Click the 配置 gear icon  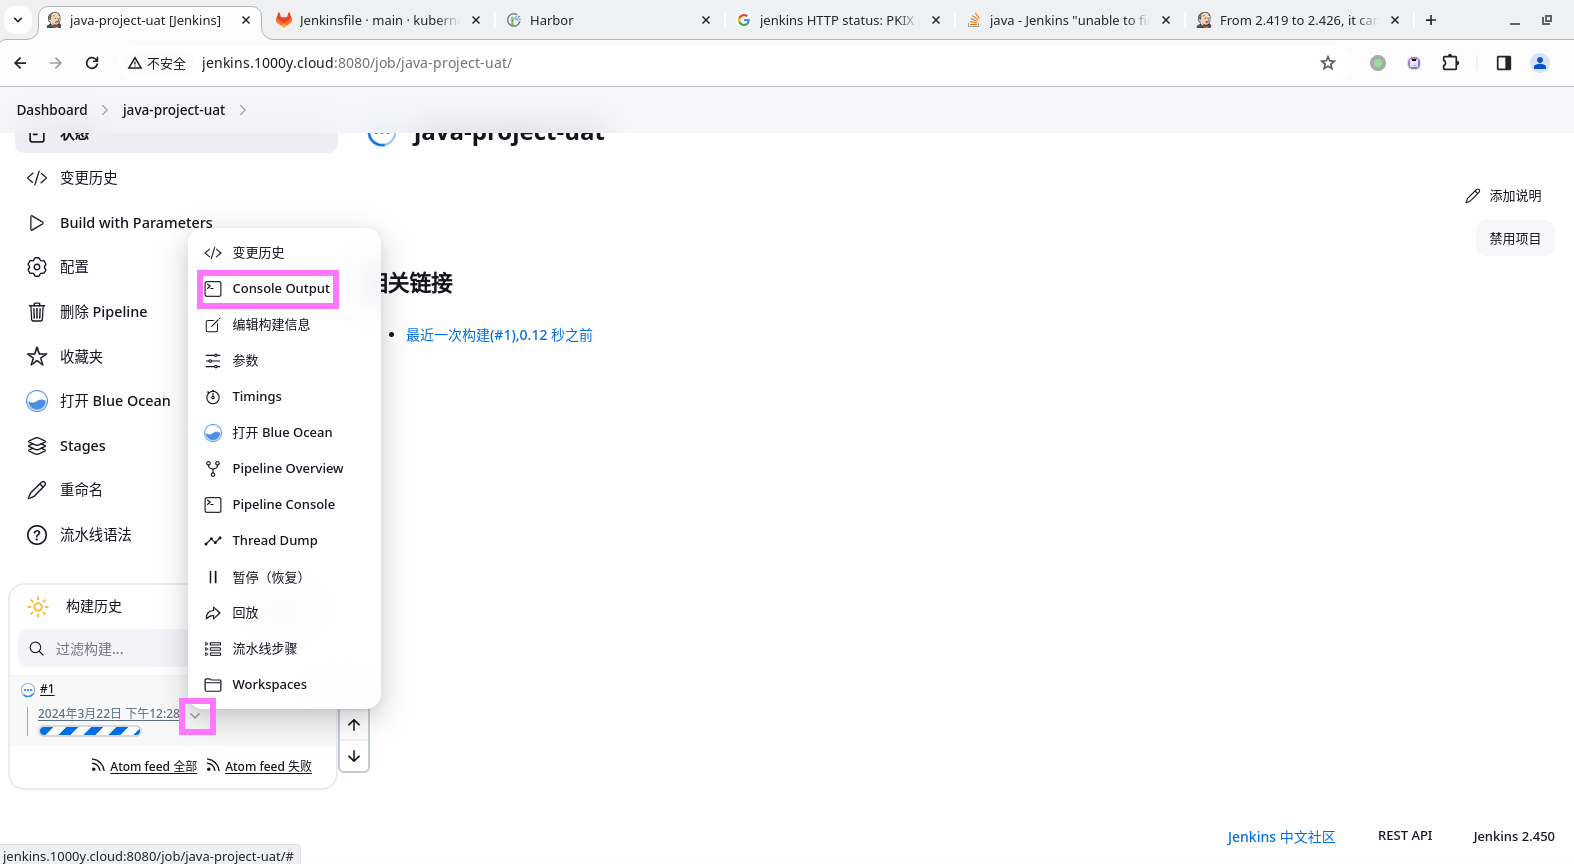pyautogui.click(x=37, y=267)
